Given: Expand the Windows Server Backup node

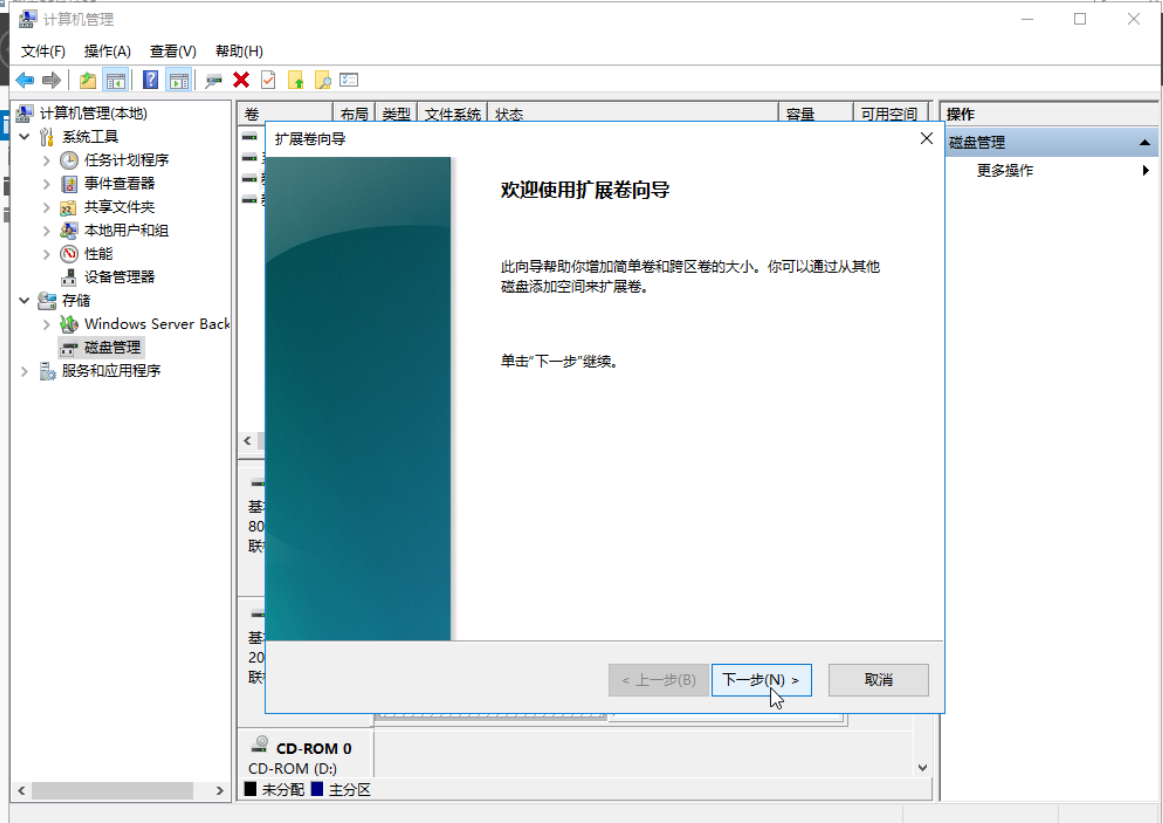Looking at the screenshot, I should [46, 324].
